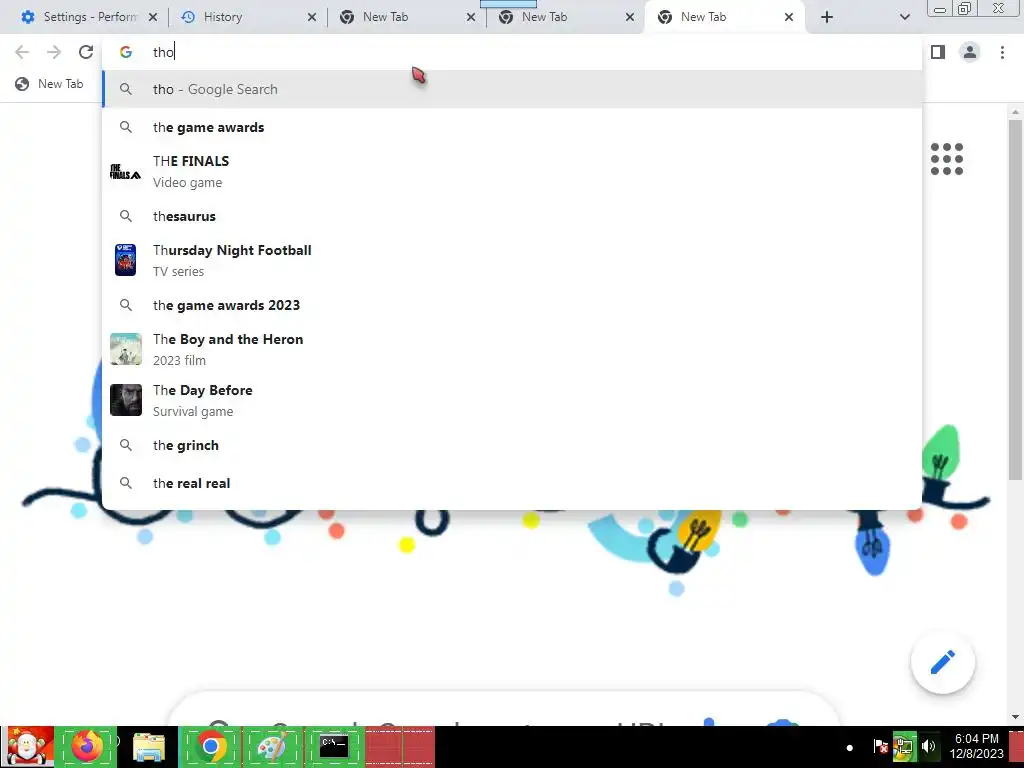Open the Google apps grid
This screenshot has width=1024, height=768.
(946, 159)
